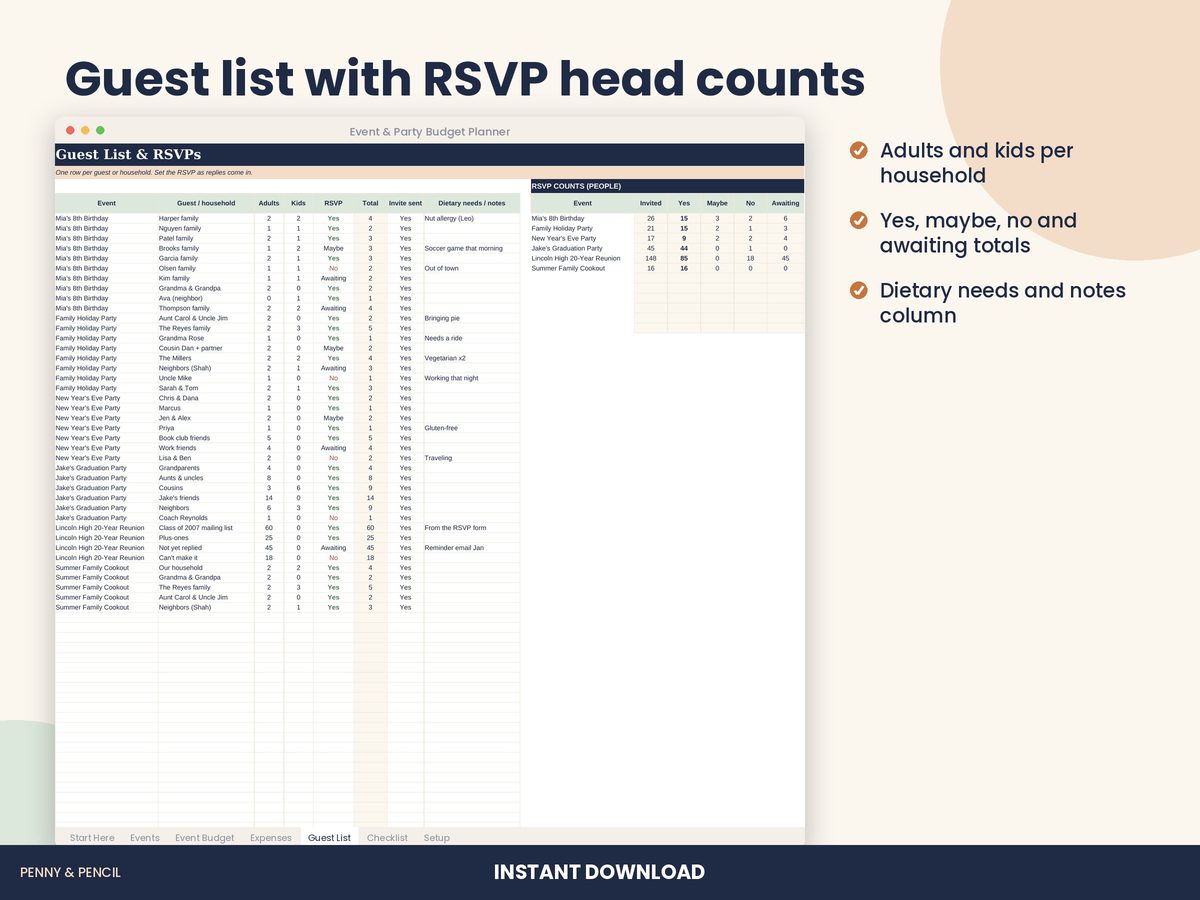Switch to the Setup sheet tab

click(437, 838)
